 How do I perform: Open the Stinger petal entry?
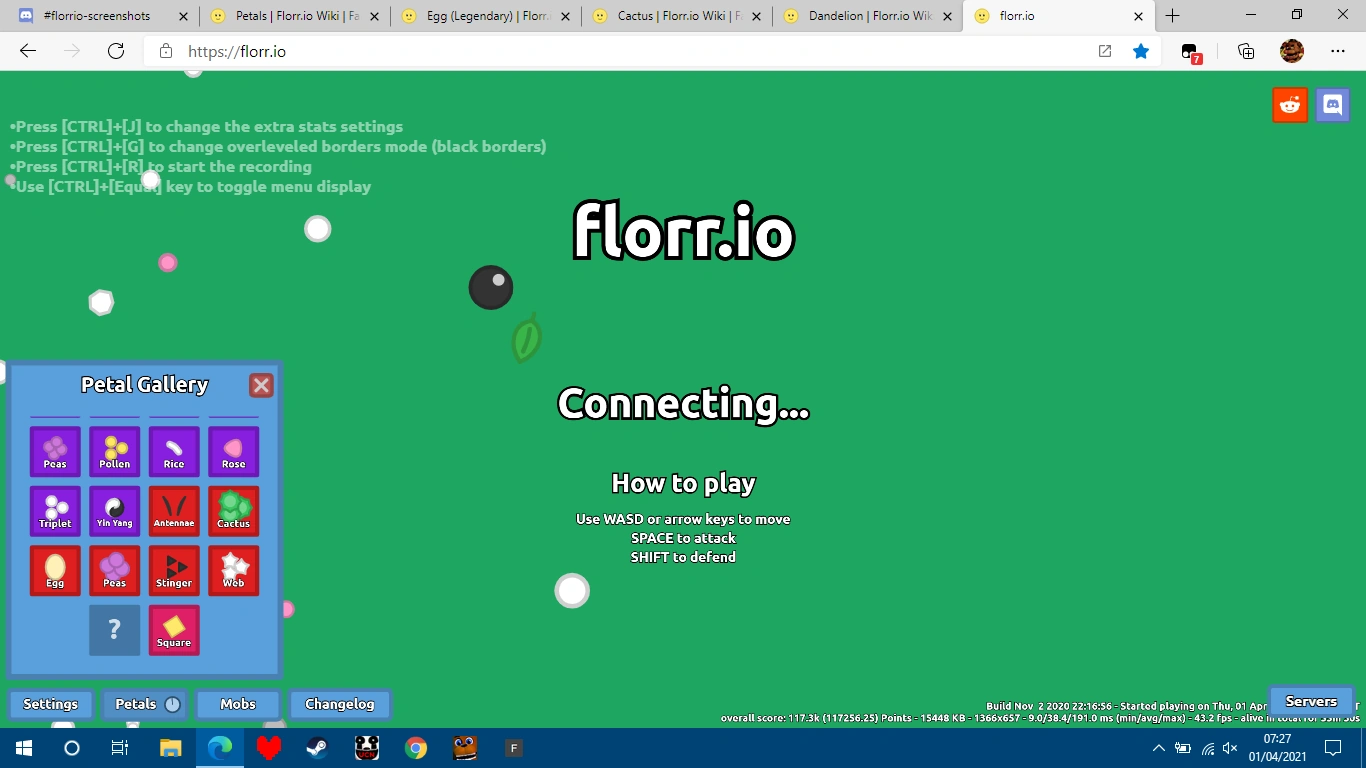tap(173, 570)
